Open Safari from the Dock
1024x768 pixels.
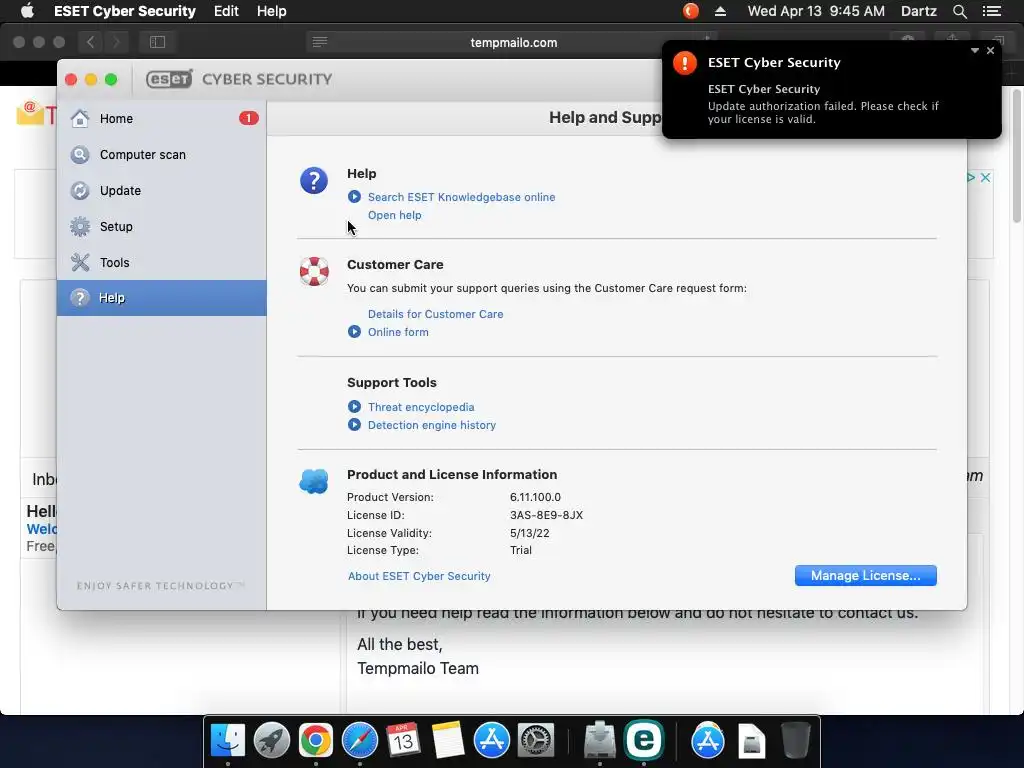359,741
